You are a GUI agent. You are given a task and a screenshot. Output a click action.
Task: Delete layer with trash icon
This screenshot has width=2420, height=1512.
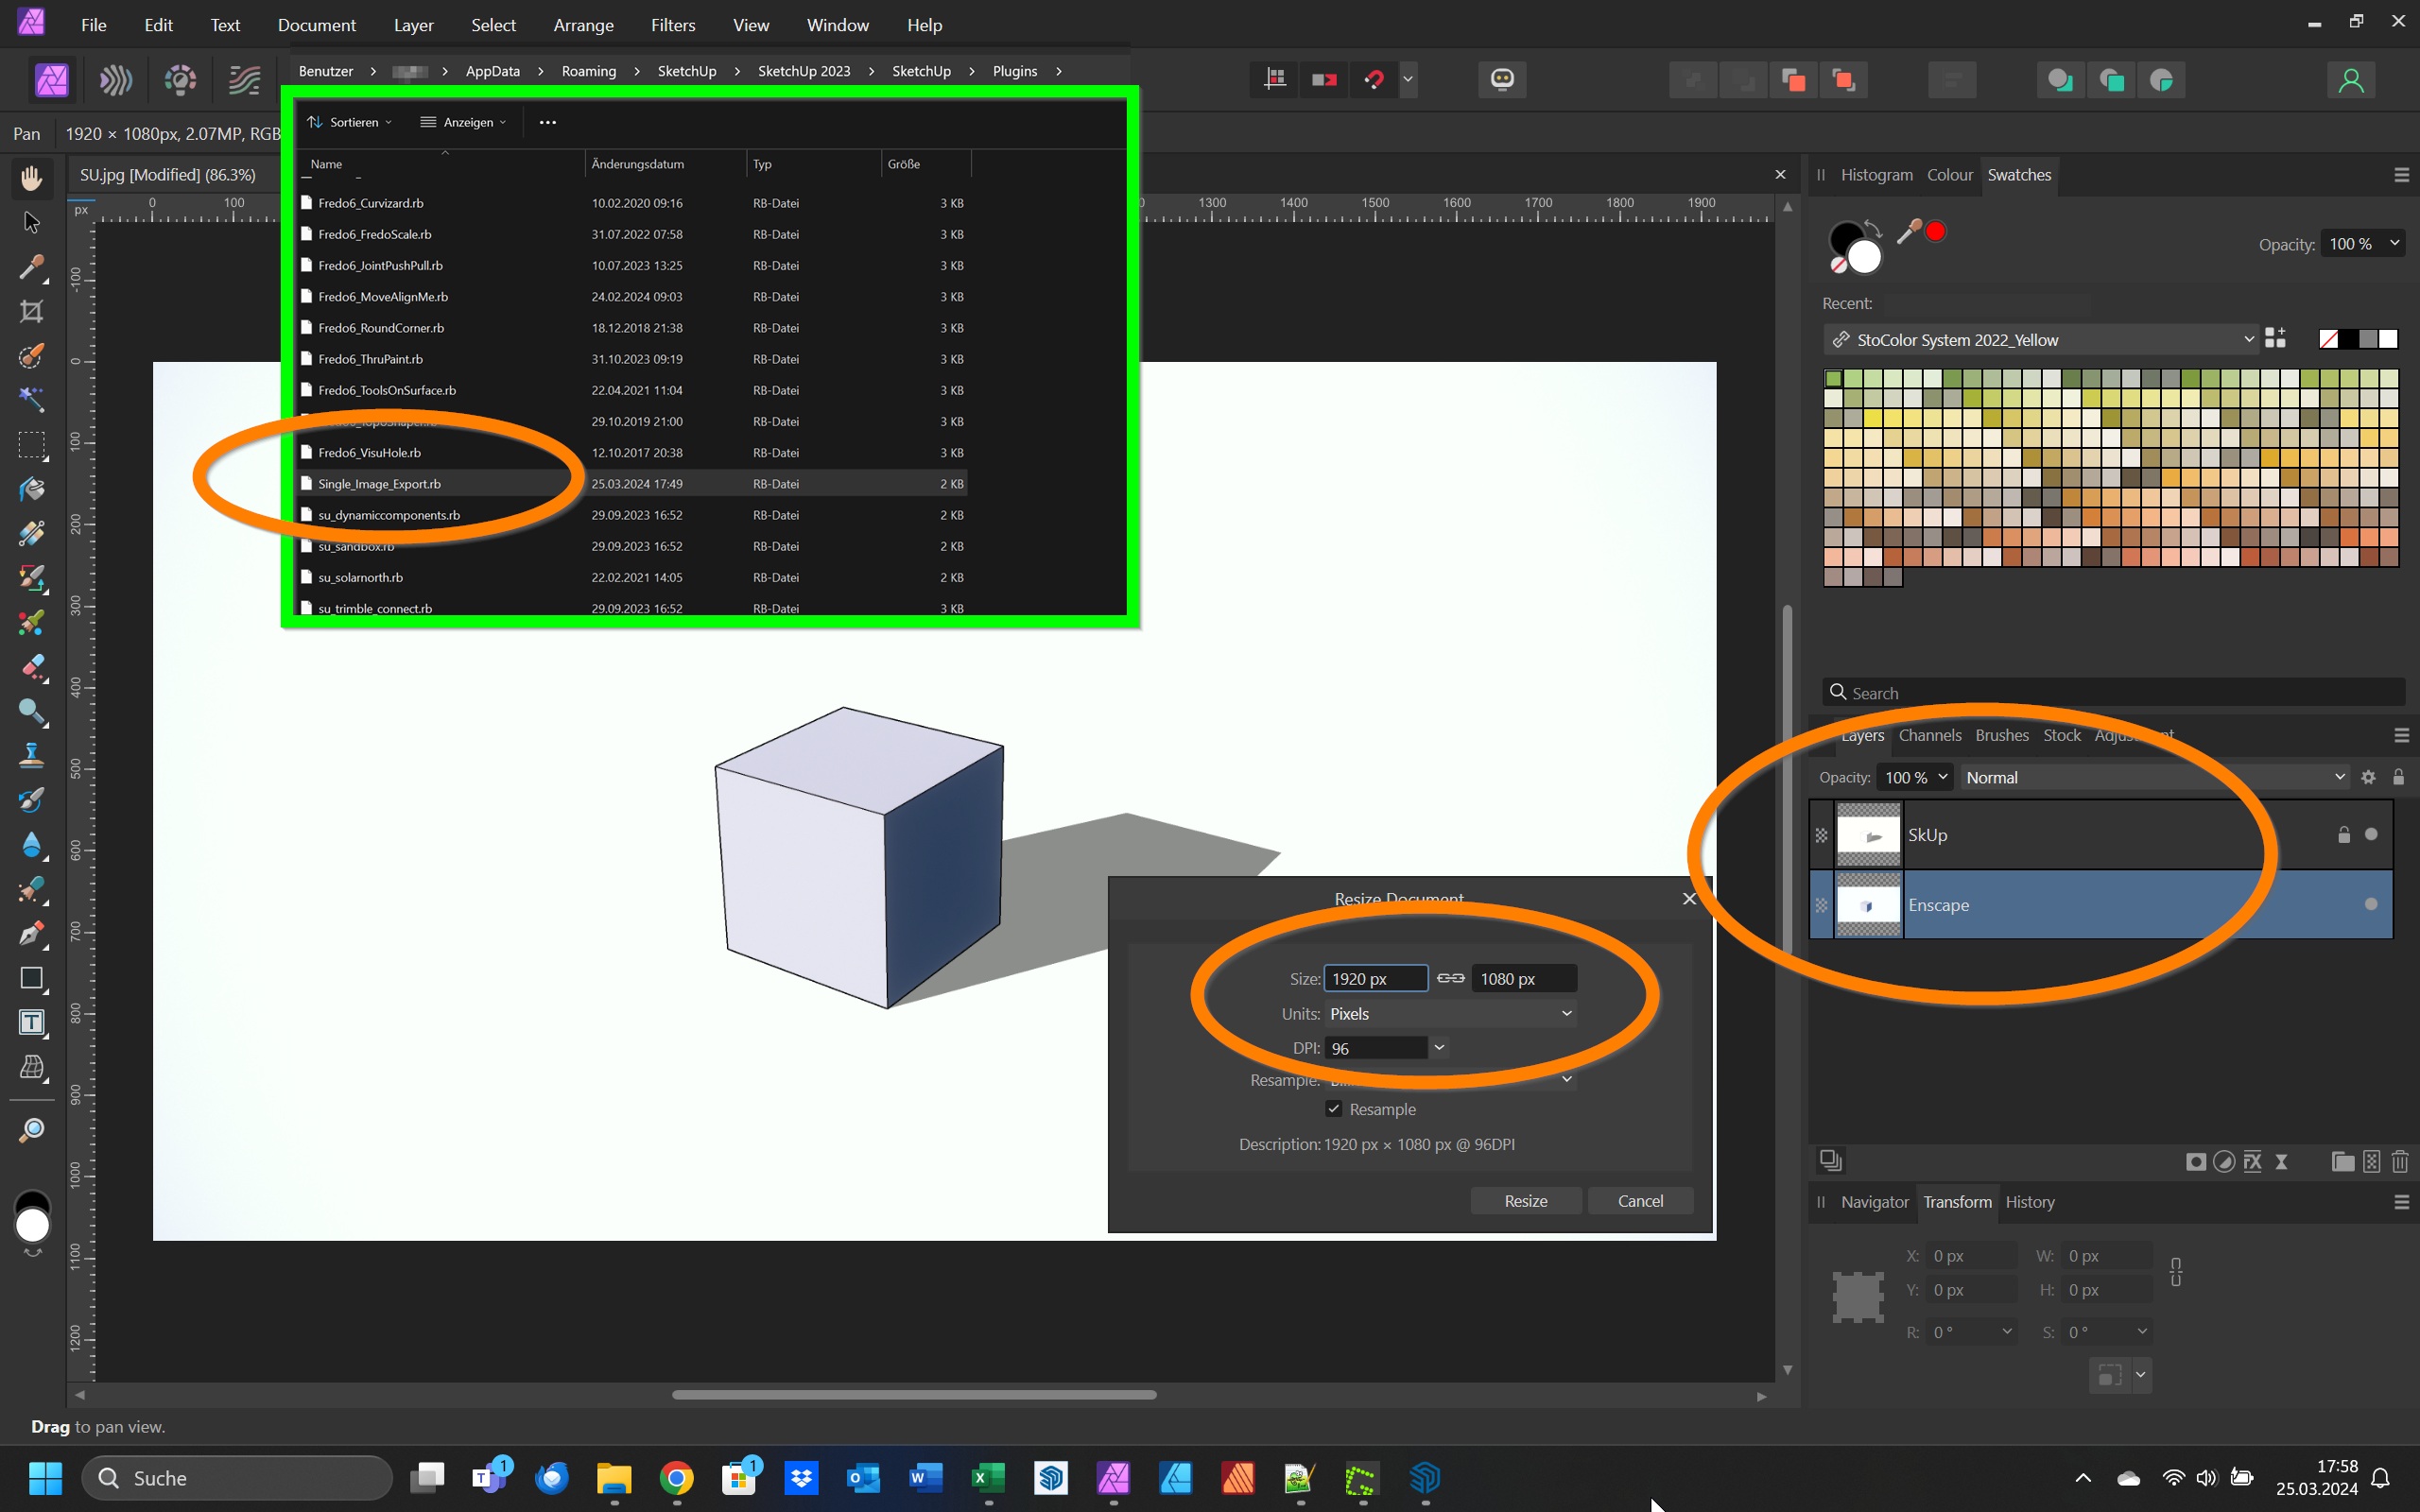click(2399, 1161)
